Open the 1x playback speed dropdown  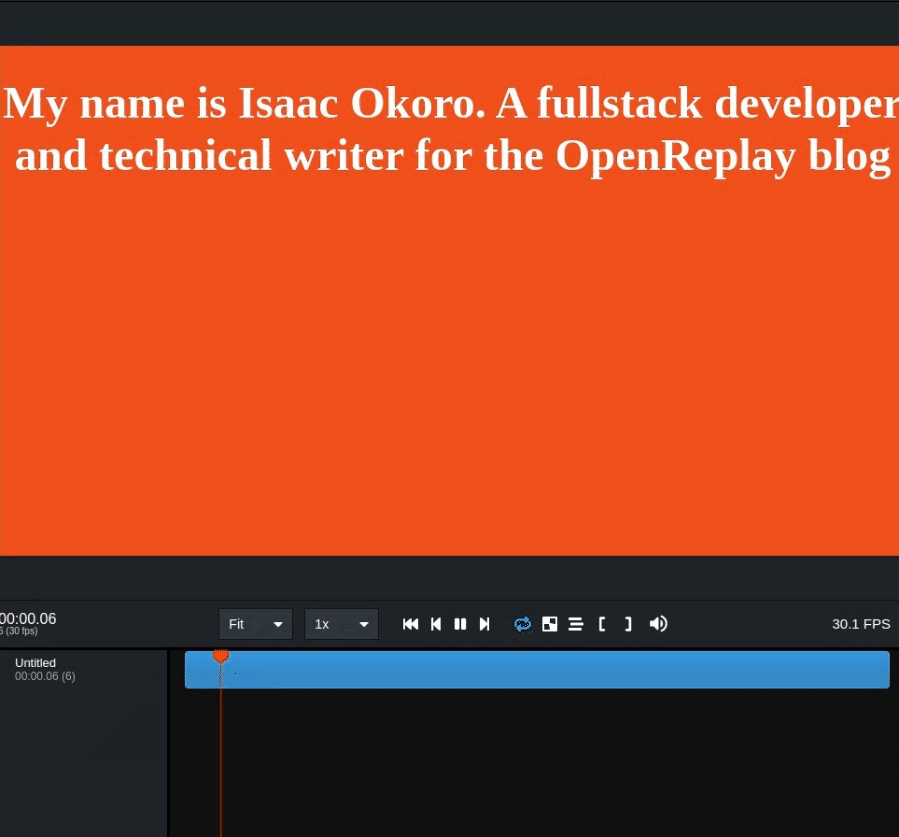tap(341, 624)
